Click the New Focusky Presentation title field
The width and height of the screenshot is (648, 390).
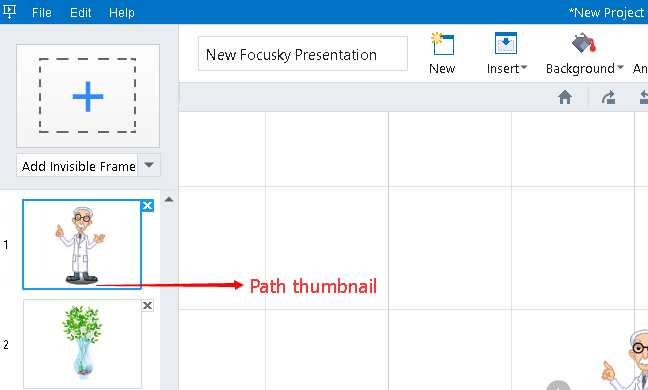(303, 54)
